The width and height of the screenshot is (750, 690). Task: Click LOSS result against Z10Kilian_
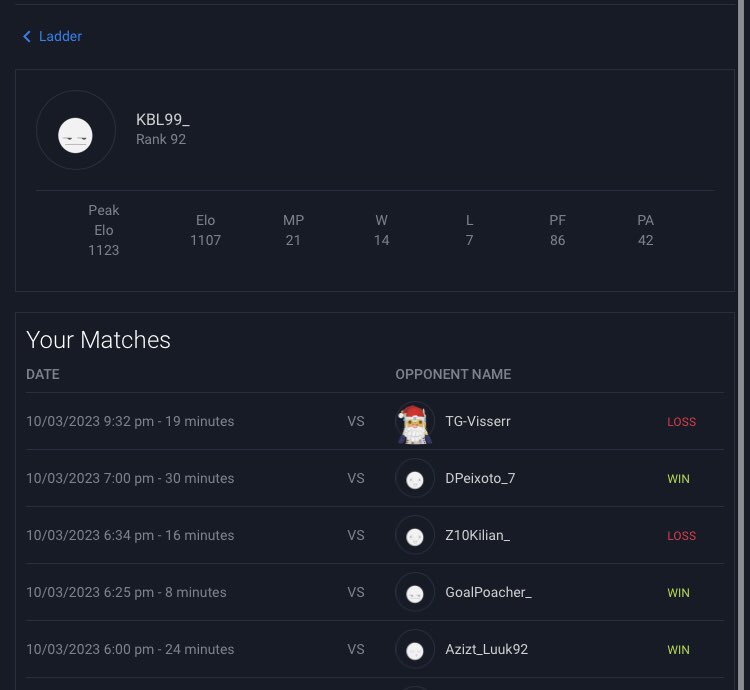click(x=681, y=536)
